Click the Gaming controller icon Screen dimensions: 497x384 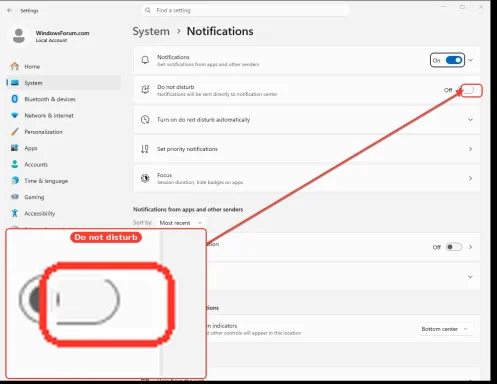click(15, 197)
